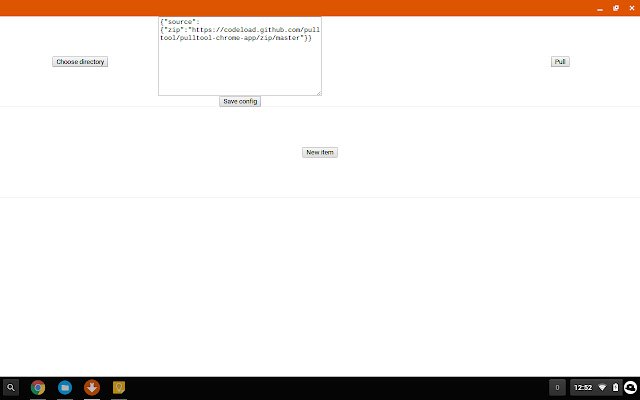The image size is (640, 400).
Task: Open the user avatar in system tray
Action: pyautogui.click(x=631, y=387)
